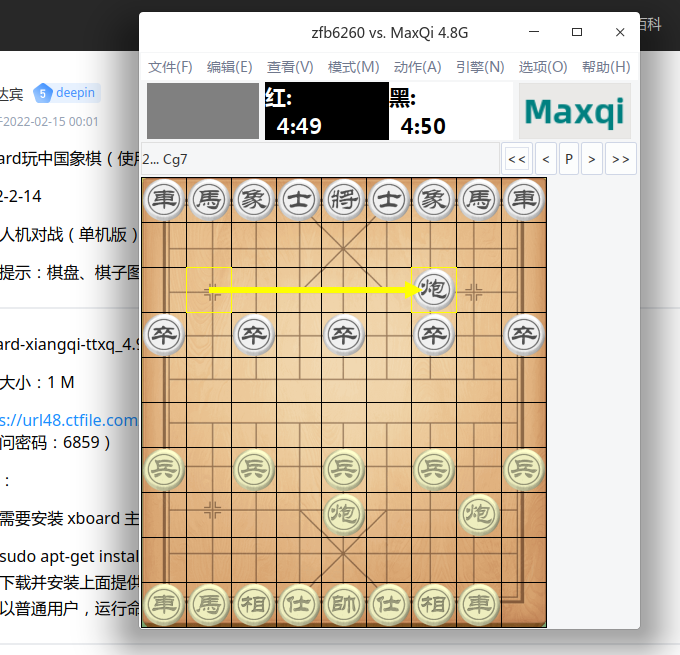The width and height of the screenshot is (680, 655).
Task: Jump to game start with << button
Action: tap(517, 159)
